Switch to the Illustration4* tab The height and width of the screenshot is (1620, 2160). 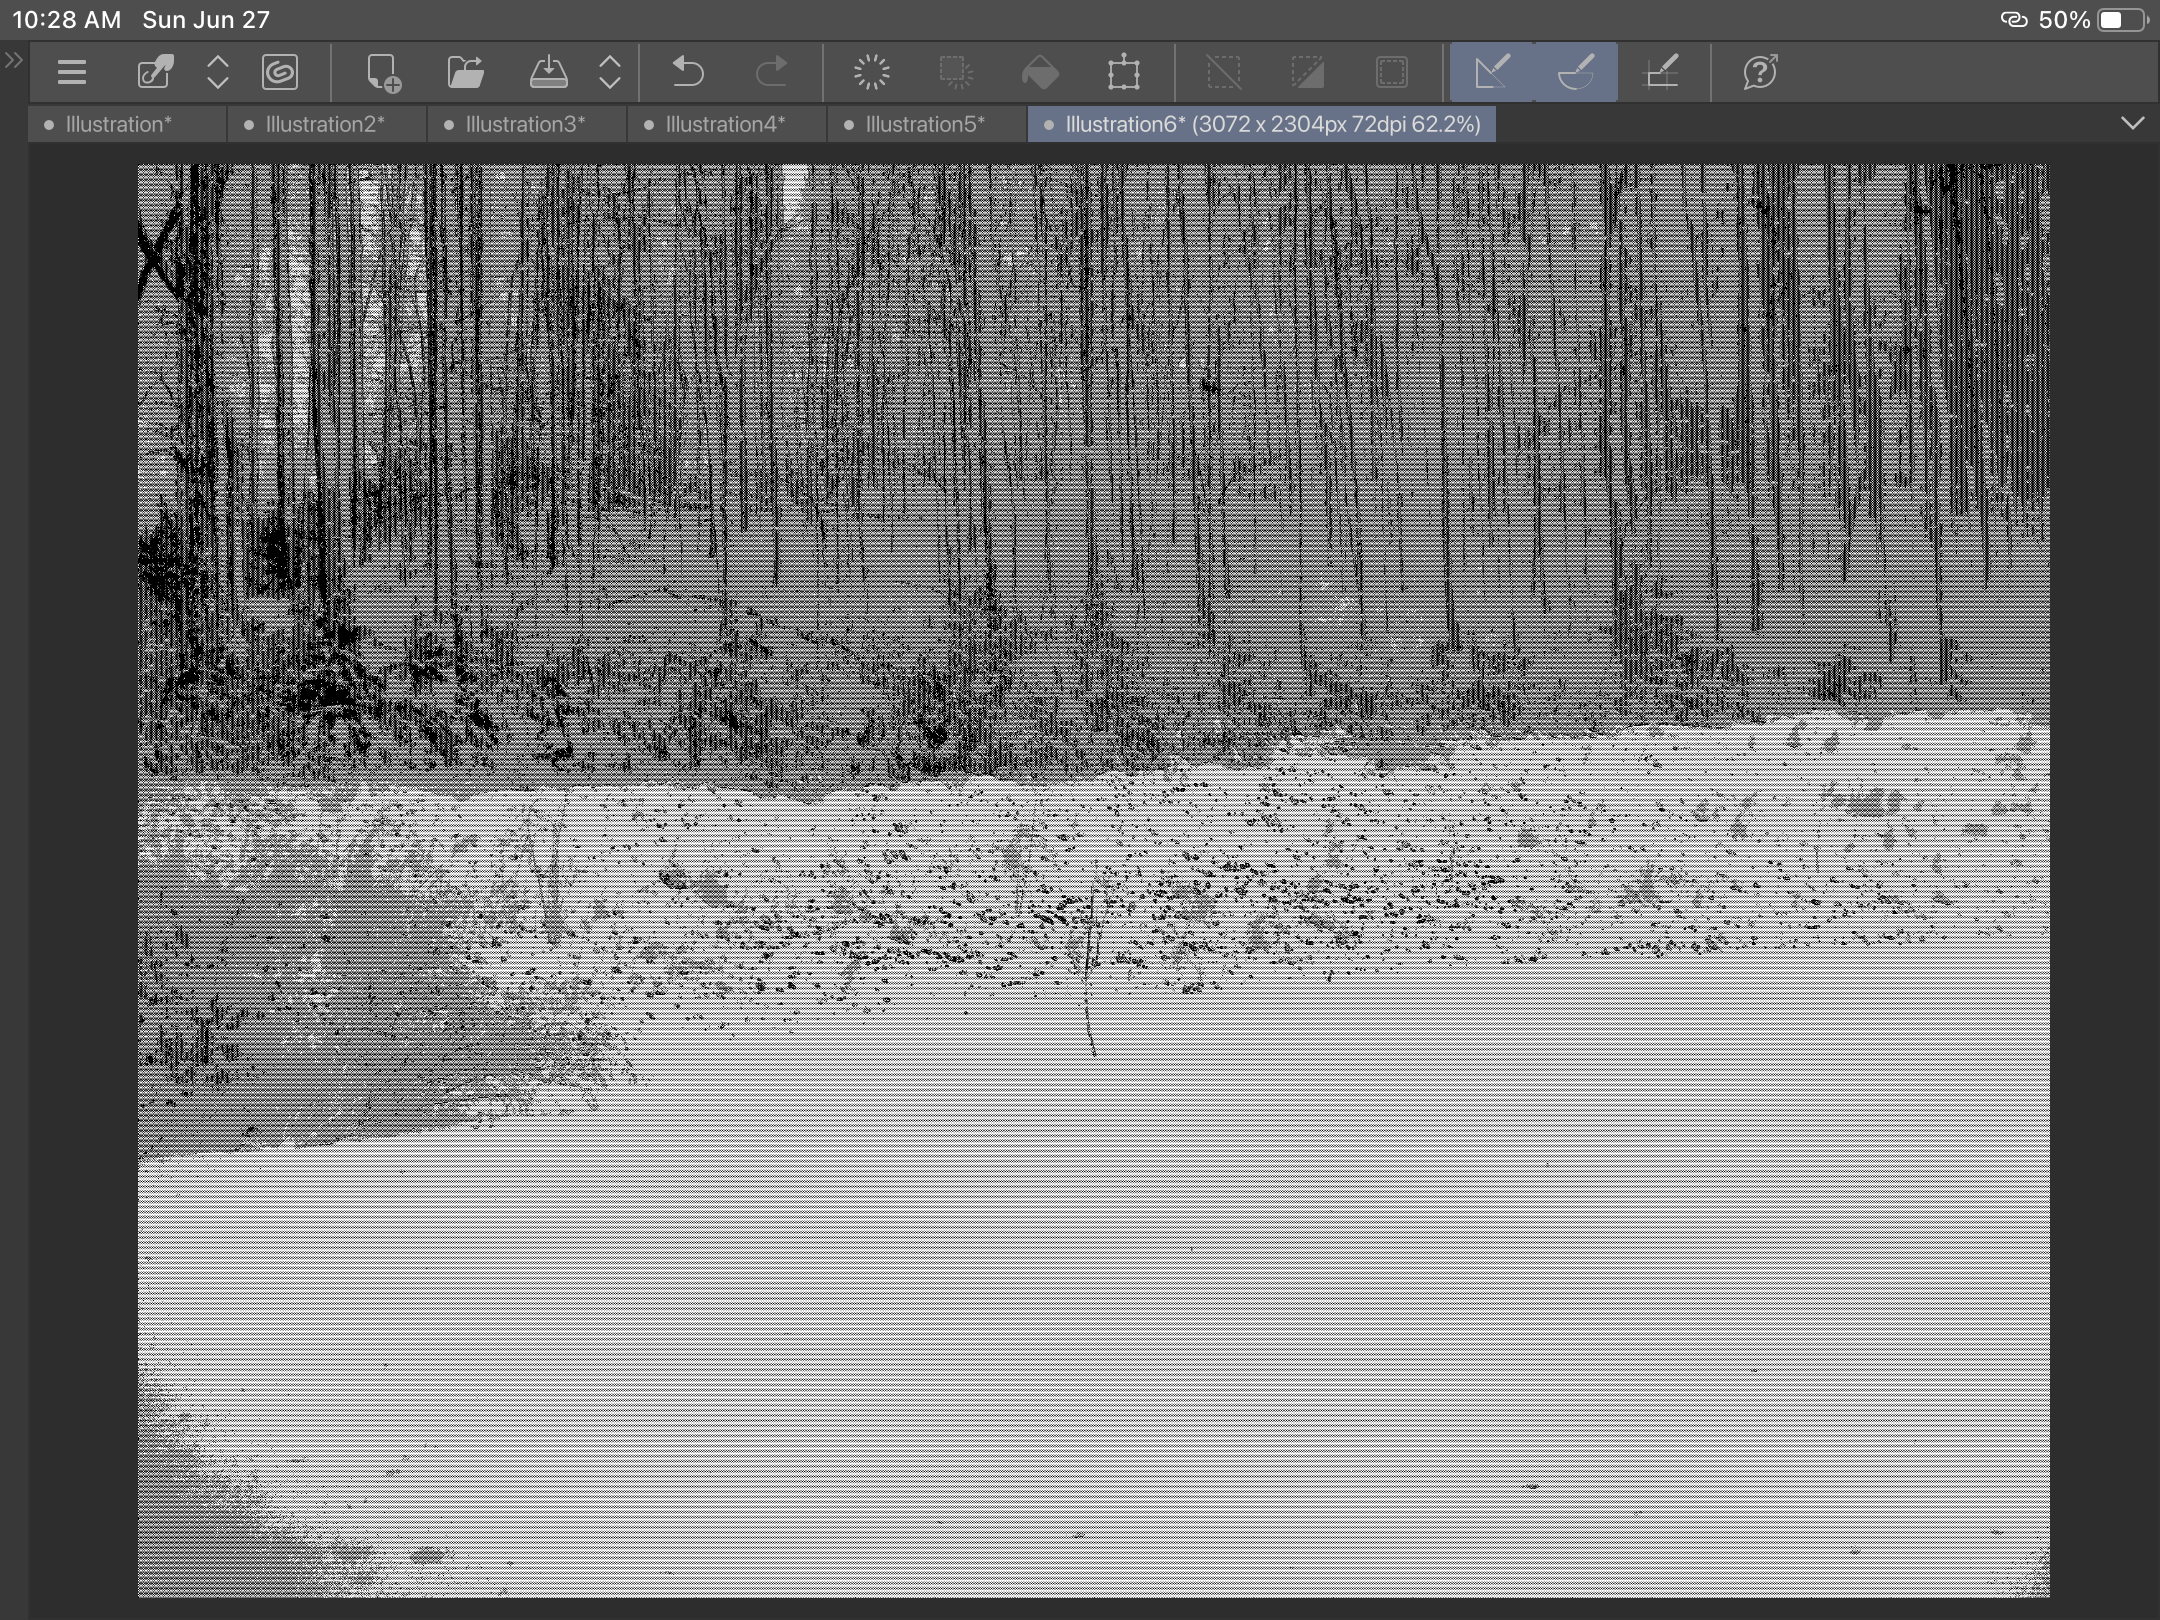[x=728, y=124]
